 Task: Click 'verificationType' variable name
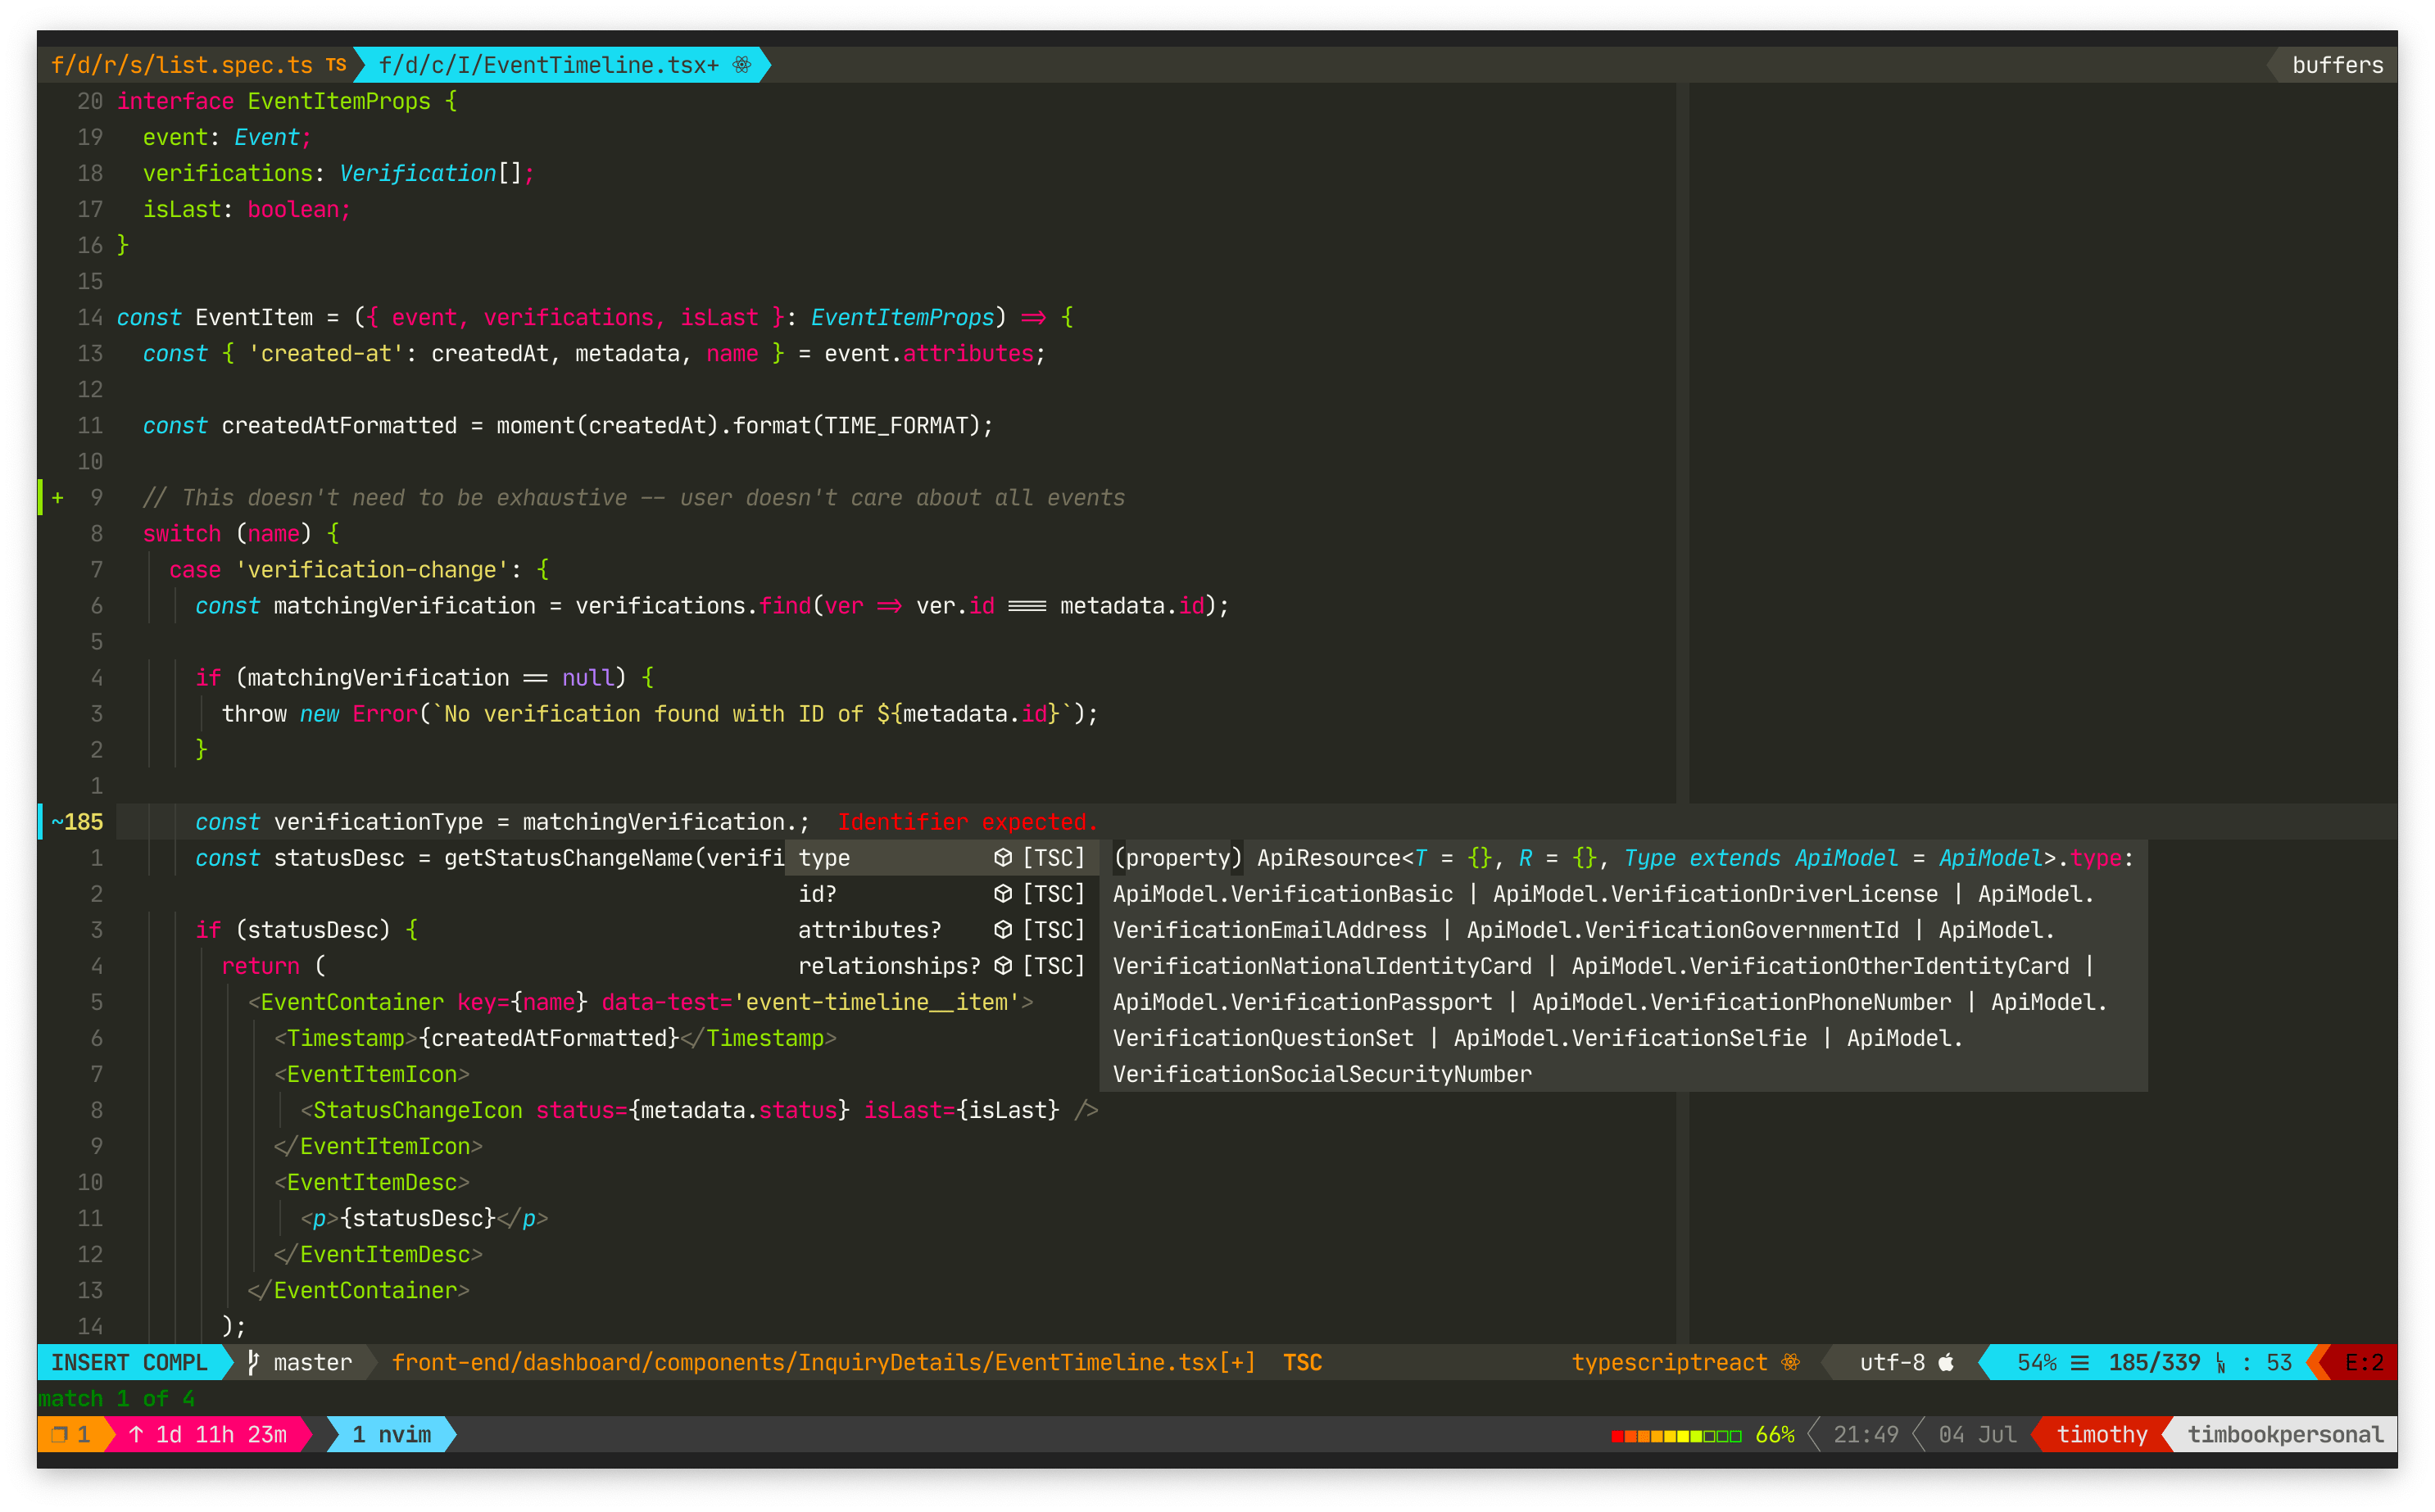(x=378, y=821)
